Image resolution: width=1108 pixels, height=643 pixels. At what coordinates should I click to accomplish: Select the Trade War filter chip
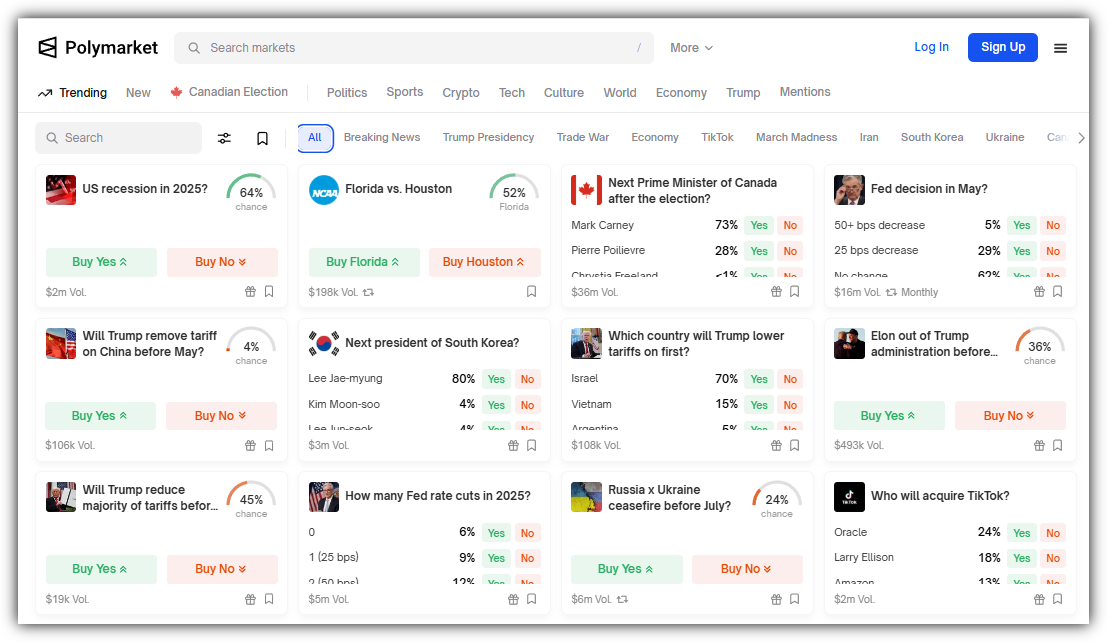[x=582, y=137]
